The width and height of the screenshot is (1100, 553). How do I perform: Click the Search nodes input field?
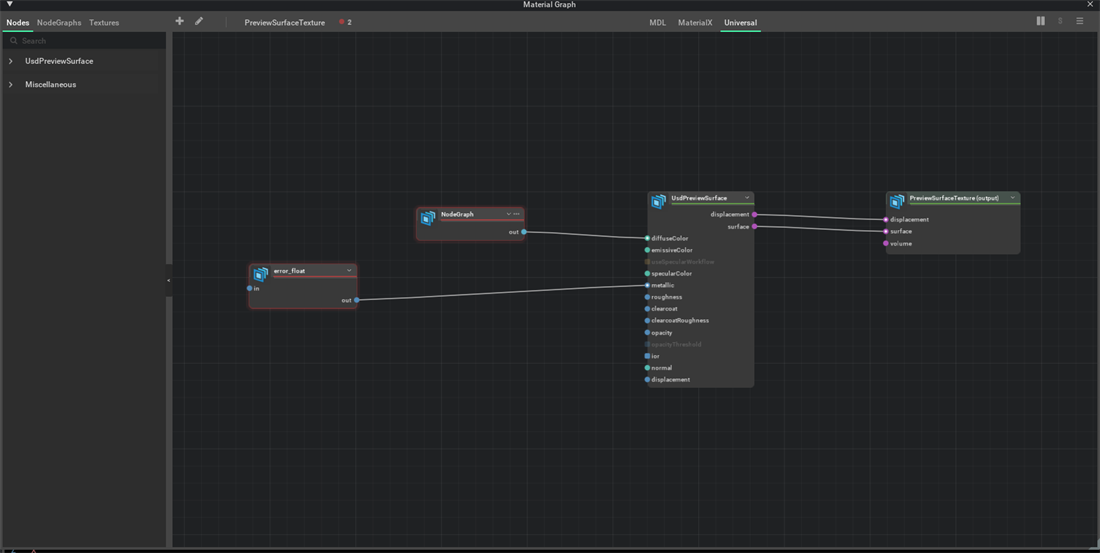pos(85,41)
